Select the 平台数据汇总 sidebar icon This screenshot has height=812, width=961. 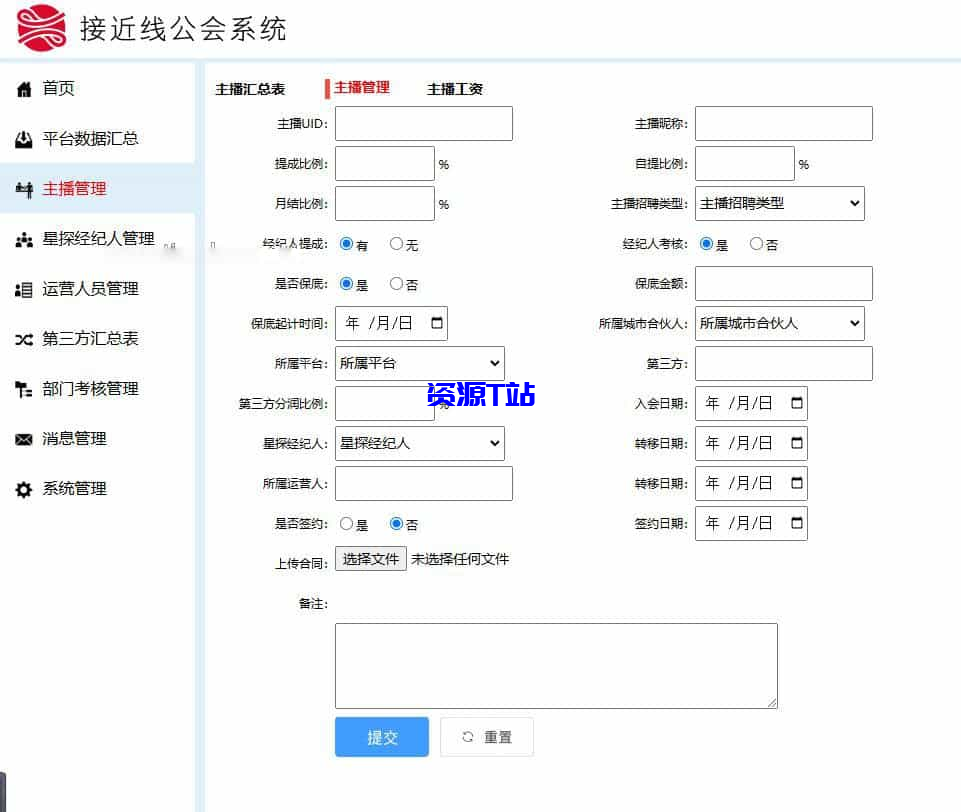click(x=23, y=139)
